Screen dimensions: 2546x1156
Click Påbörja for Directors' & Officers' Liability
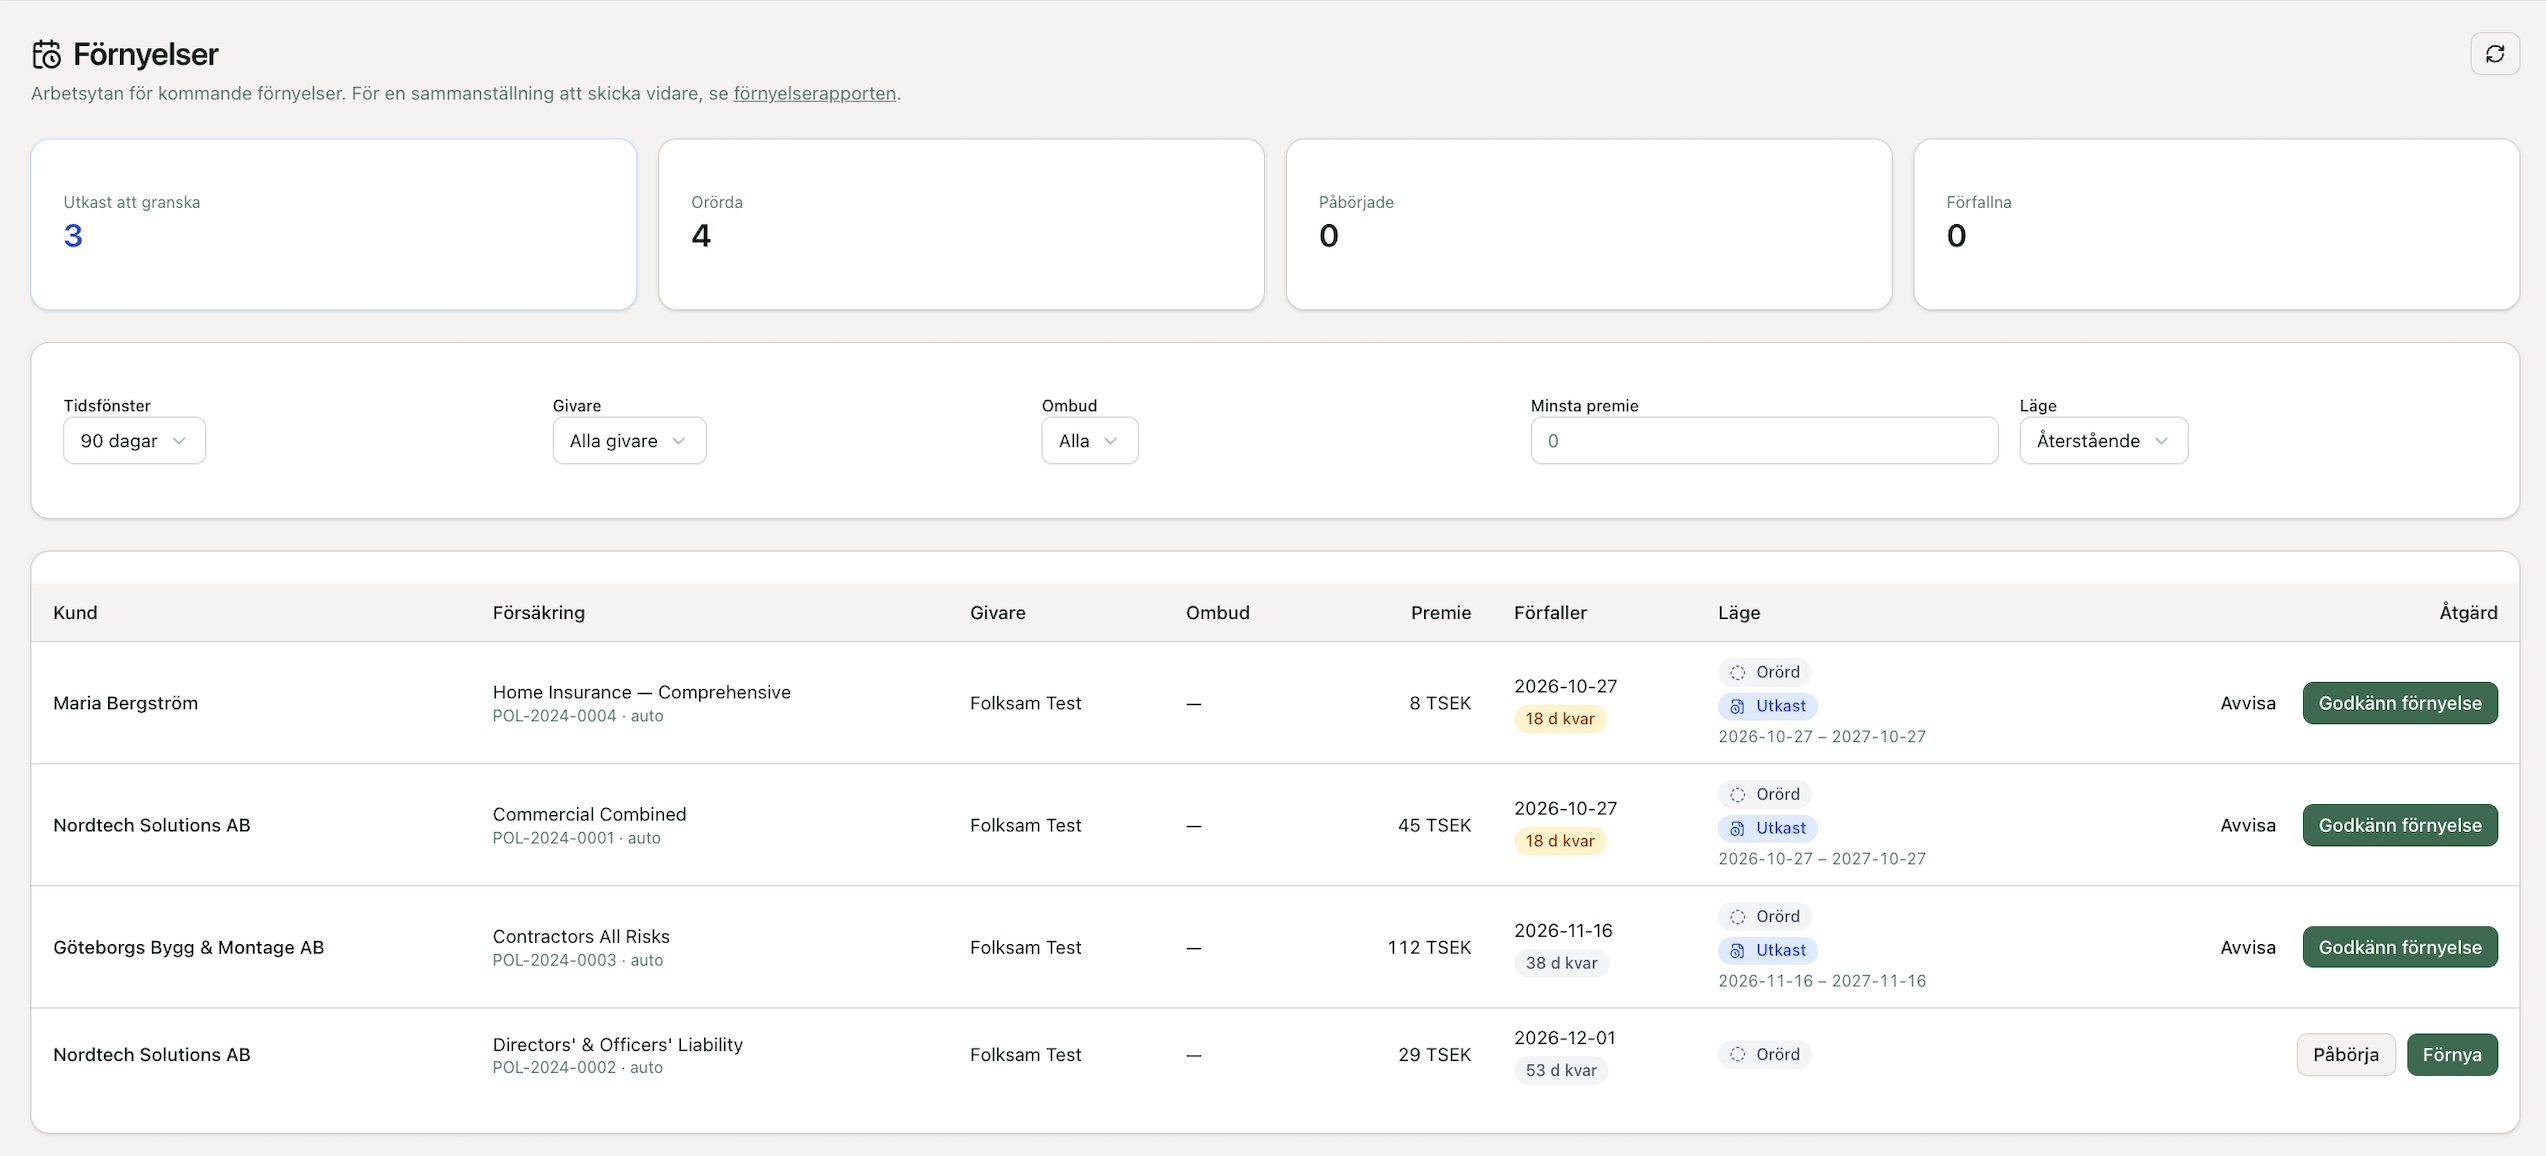(x=2345, y=1054)
